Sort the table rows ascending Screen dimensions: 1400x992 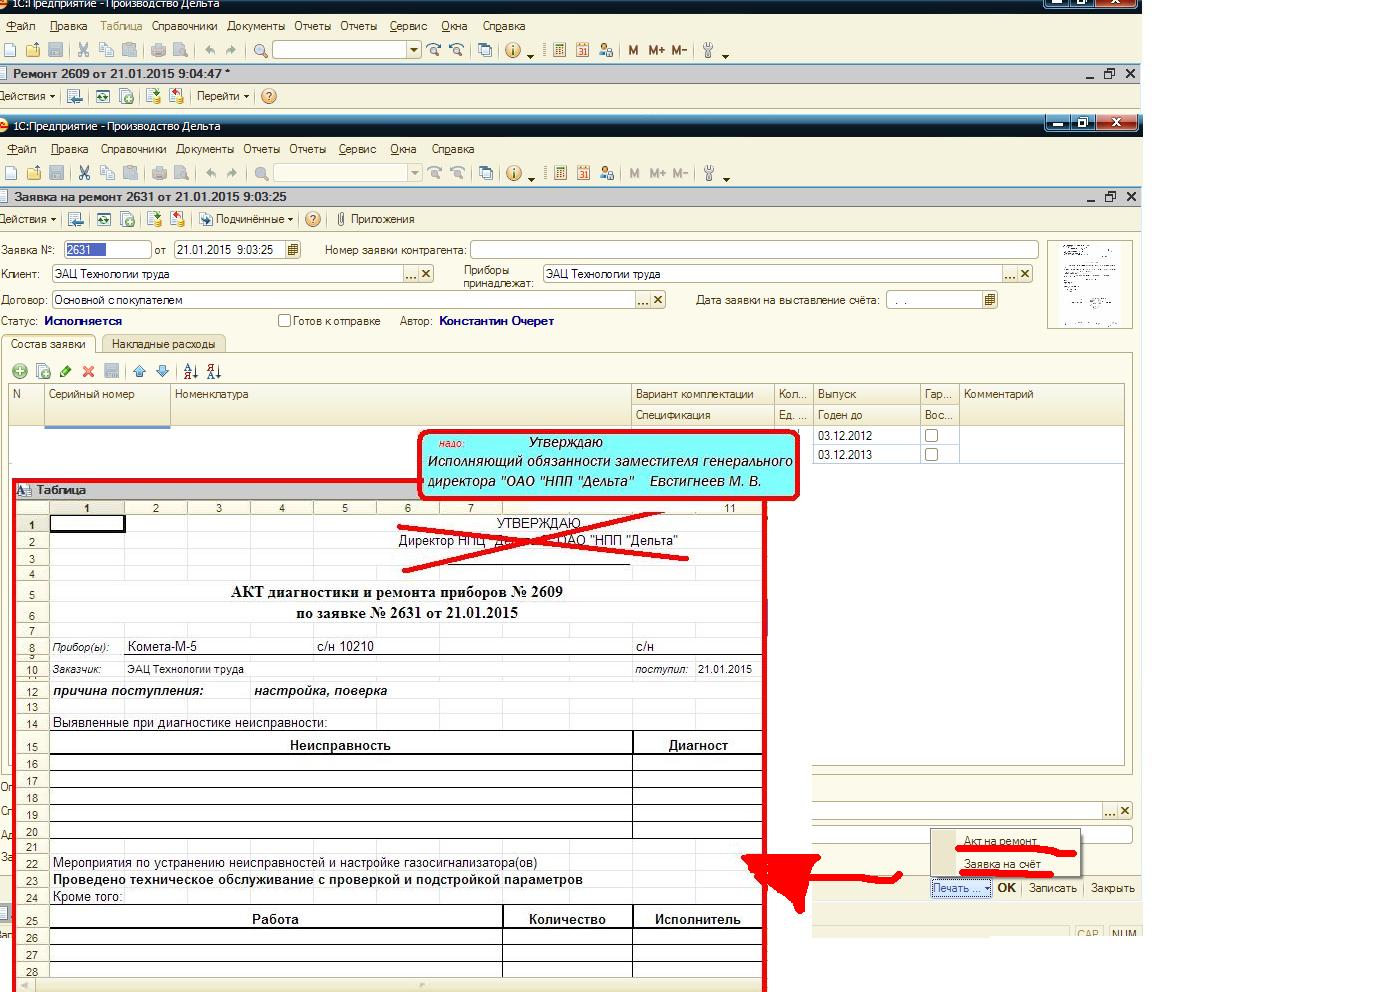pyautogui.click(x=191, y=371)
